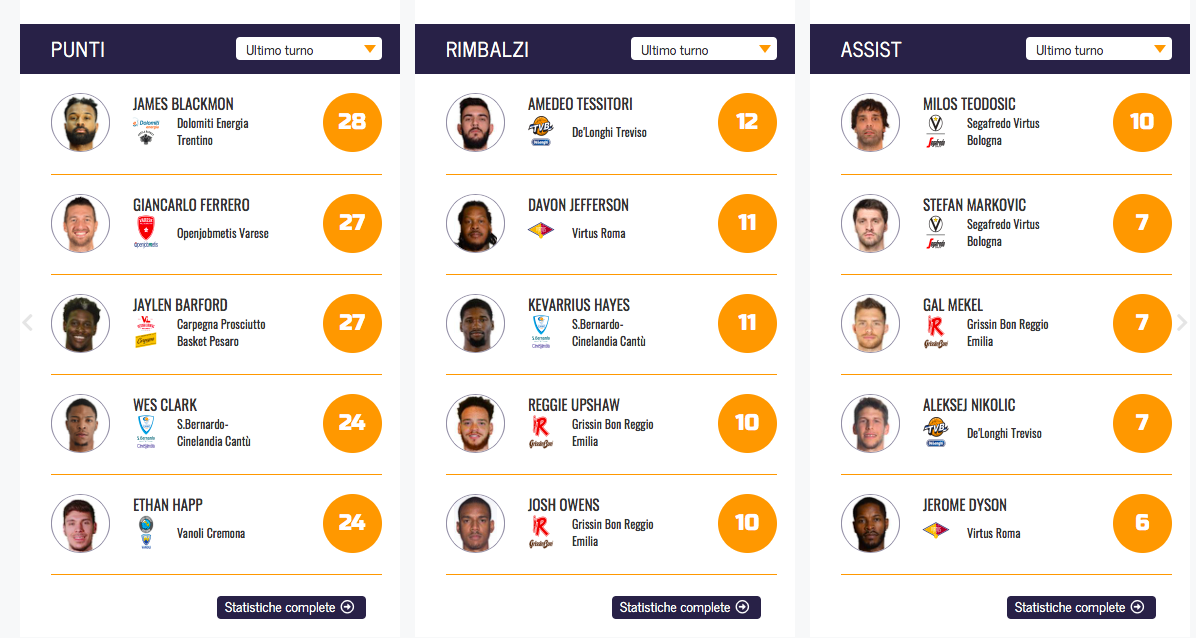Open the Punti 'Ultimo turno' dropdown
The height and width of the screenshot is (638, 1196).
tap(309, 49)
